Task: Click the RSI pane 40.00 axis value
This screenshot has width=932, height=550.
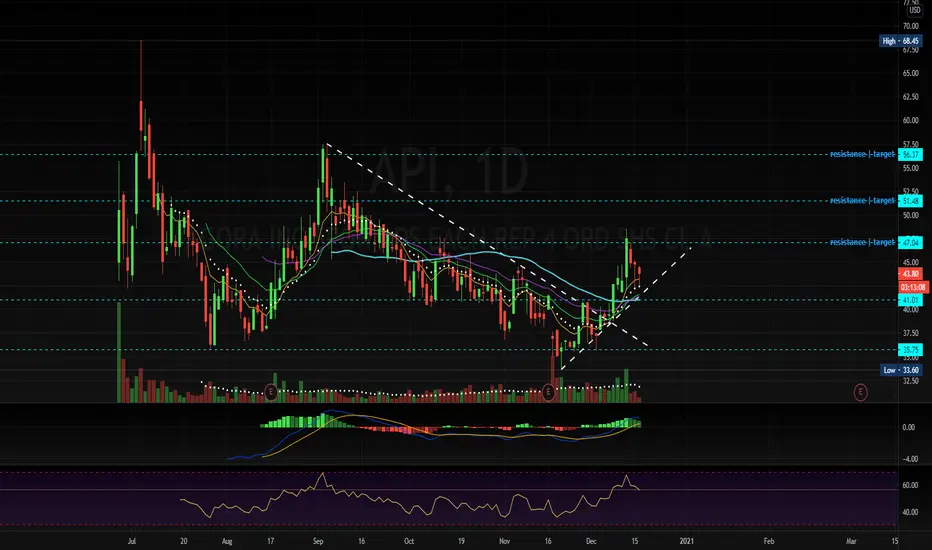Action: pos(911,512)
